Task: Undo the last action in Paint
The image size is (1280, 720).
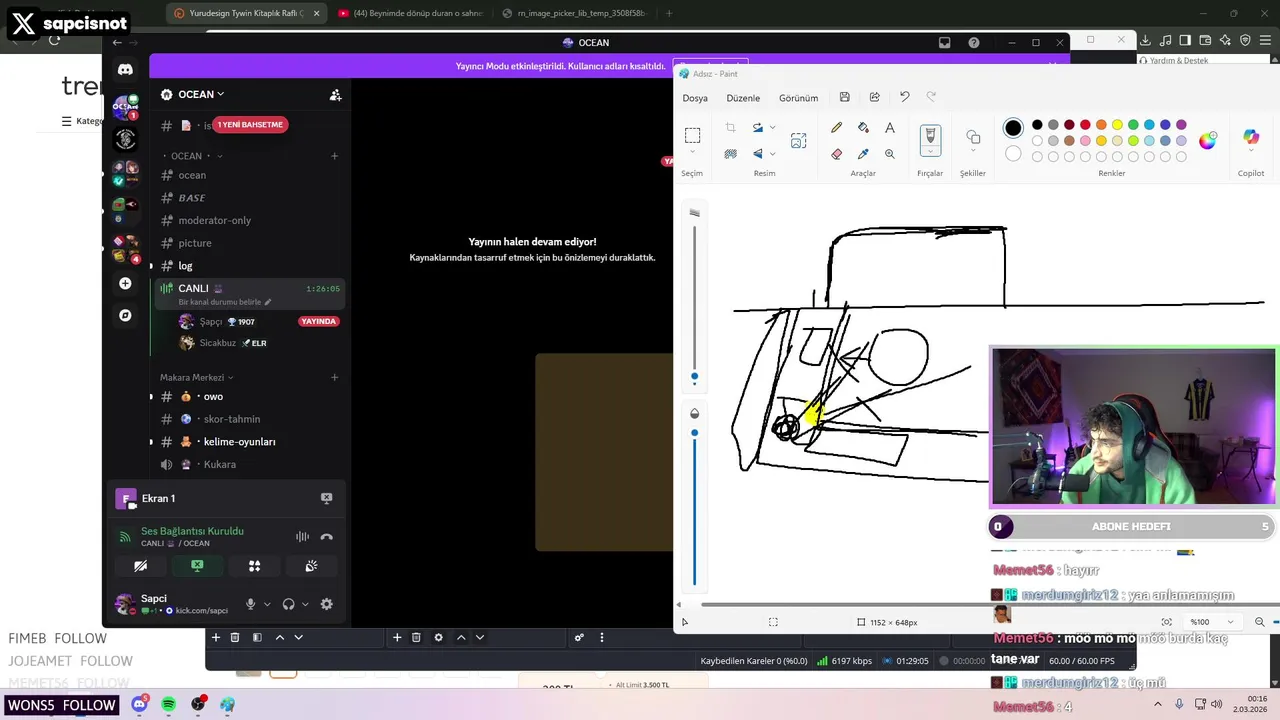Action: tap(904, 97)
